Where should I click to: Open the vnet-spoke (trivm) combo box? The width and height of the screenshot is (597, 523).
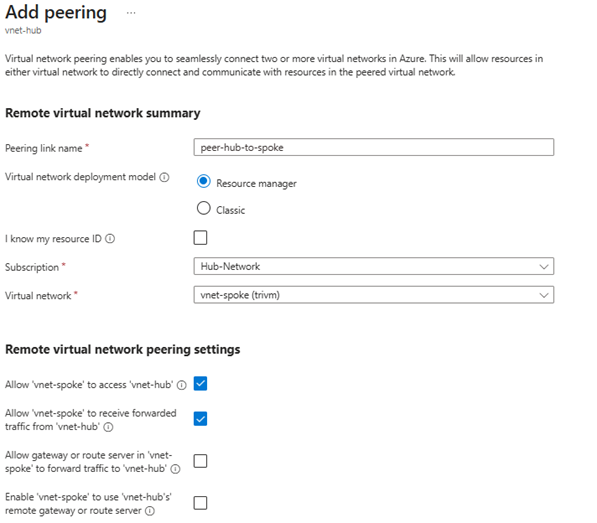374,295
